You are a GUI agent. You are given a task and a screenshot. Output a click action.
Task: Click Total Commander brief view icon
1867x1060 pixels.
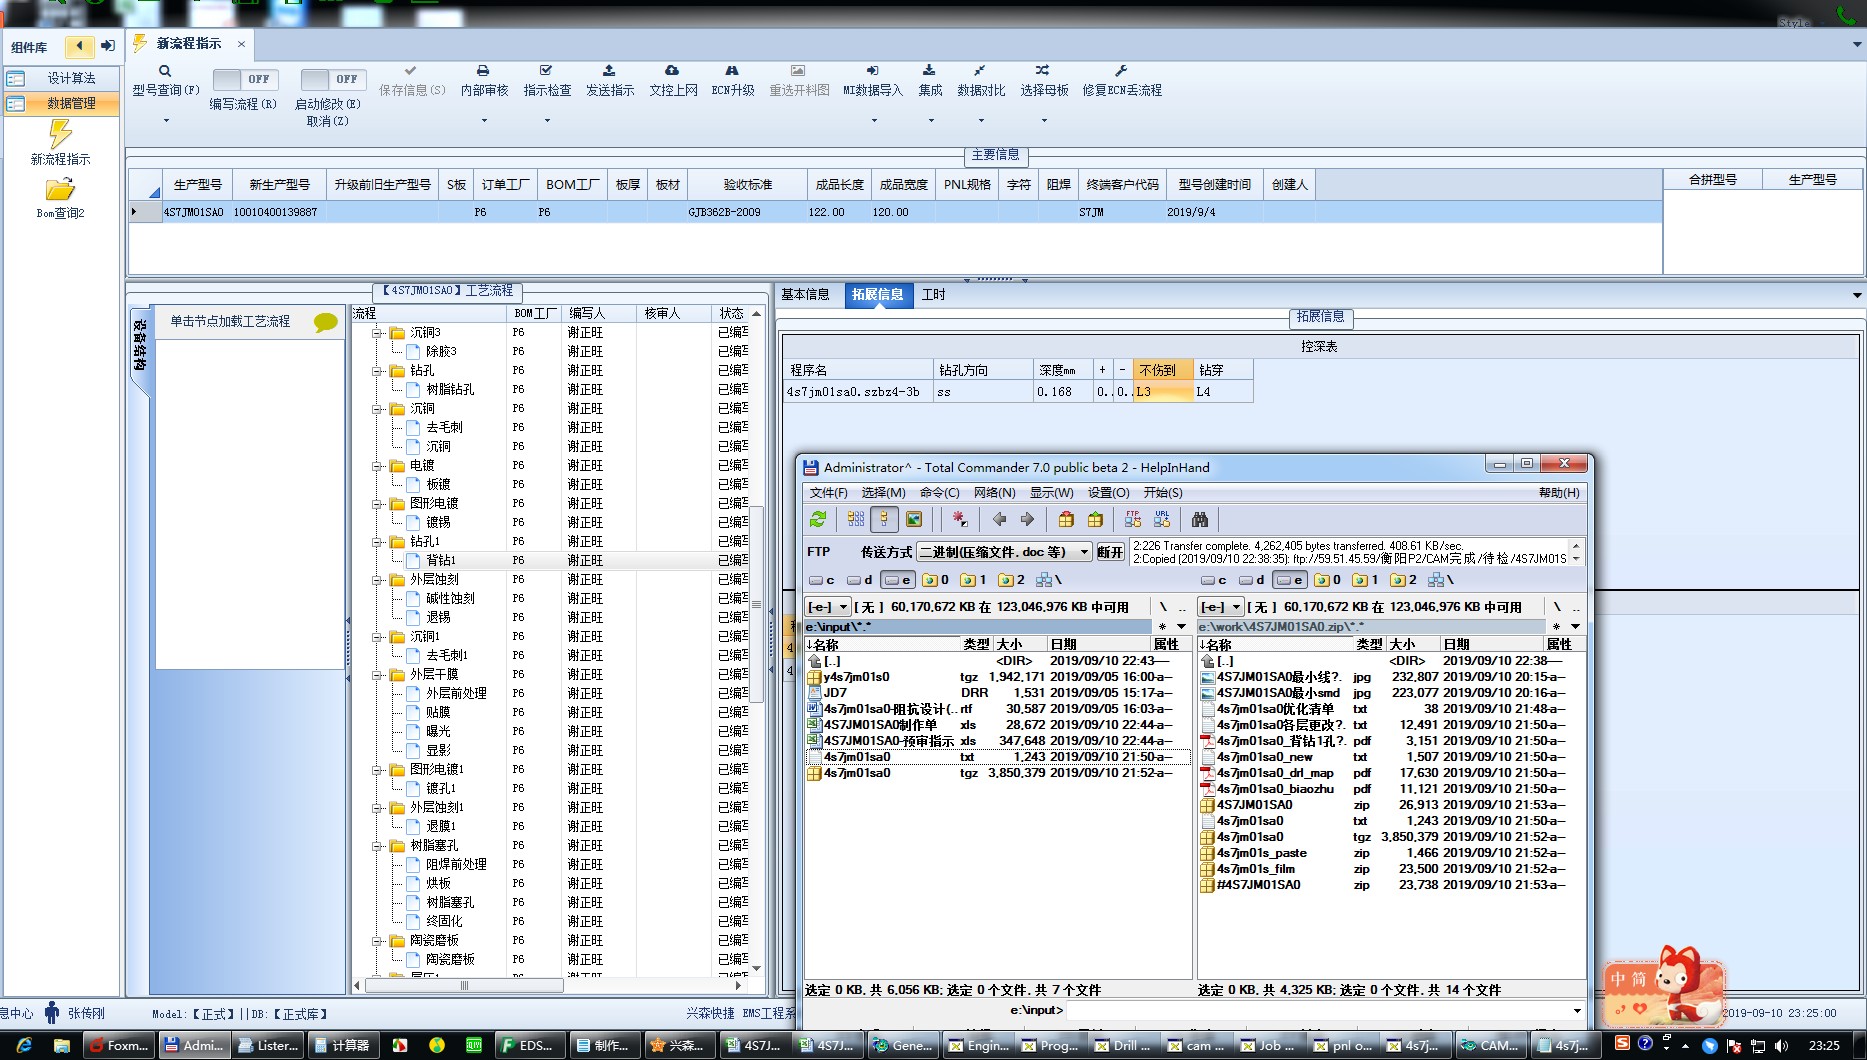(856, 519)
